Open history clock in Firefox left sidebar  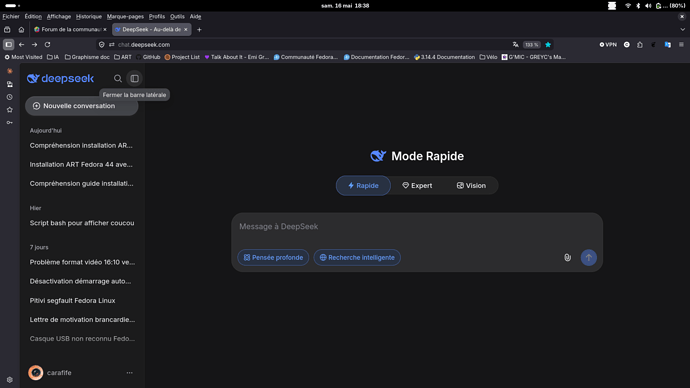pyautogui.click(x=10, y=97)
